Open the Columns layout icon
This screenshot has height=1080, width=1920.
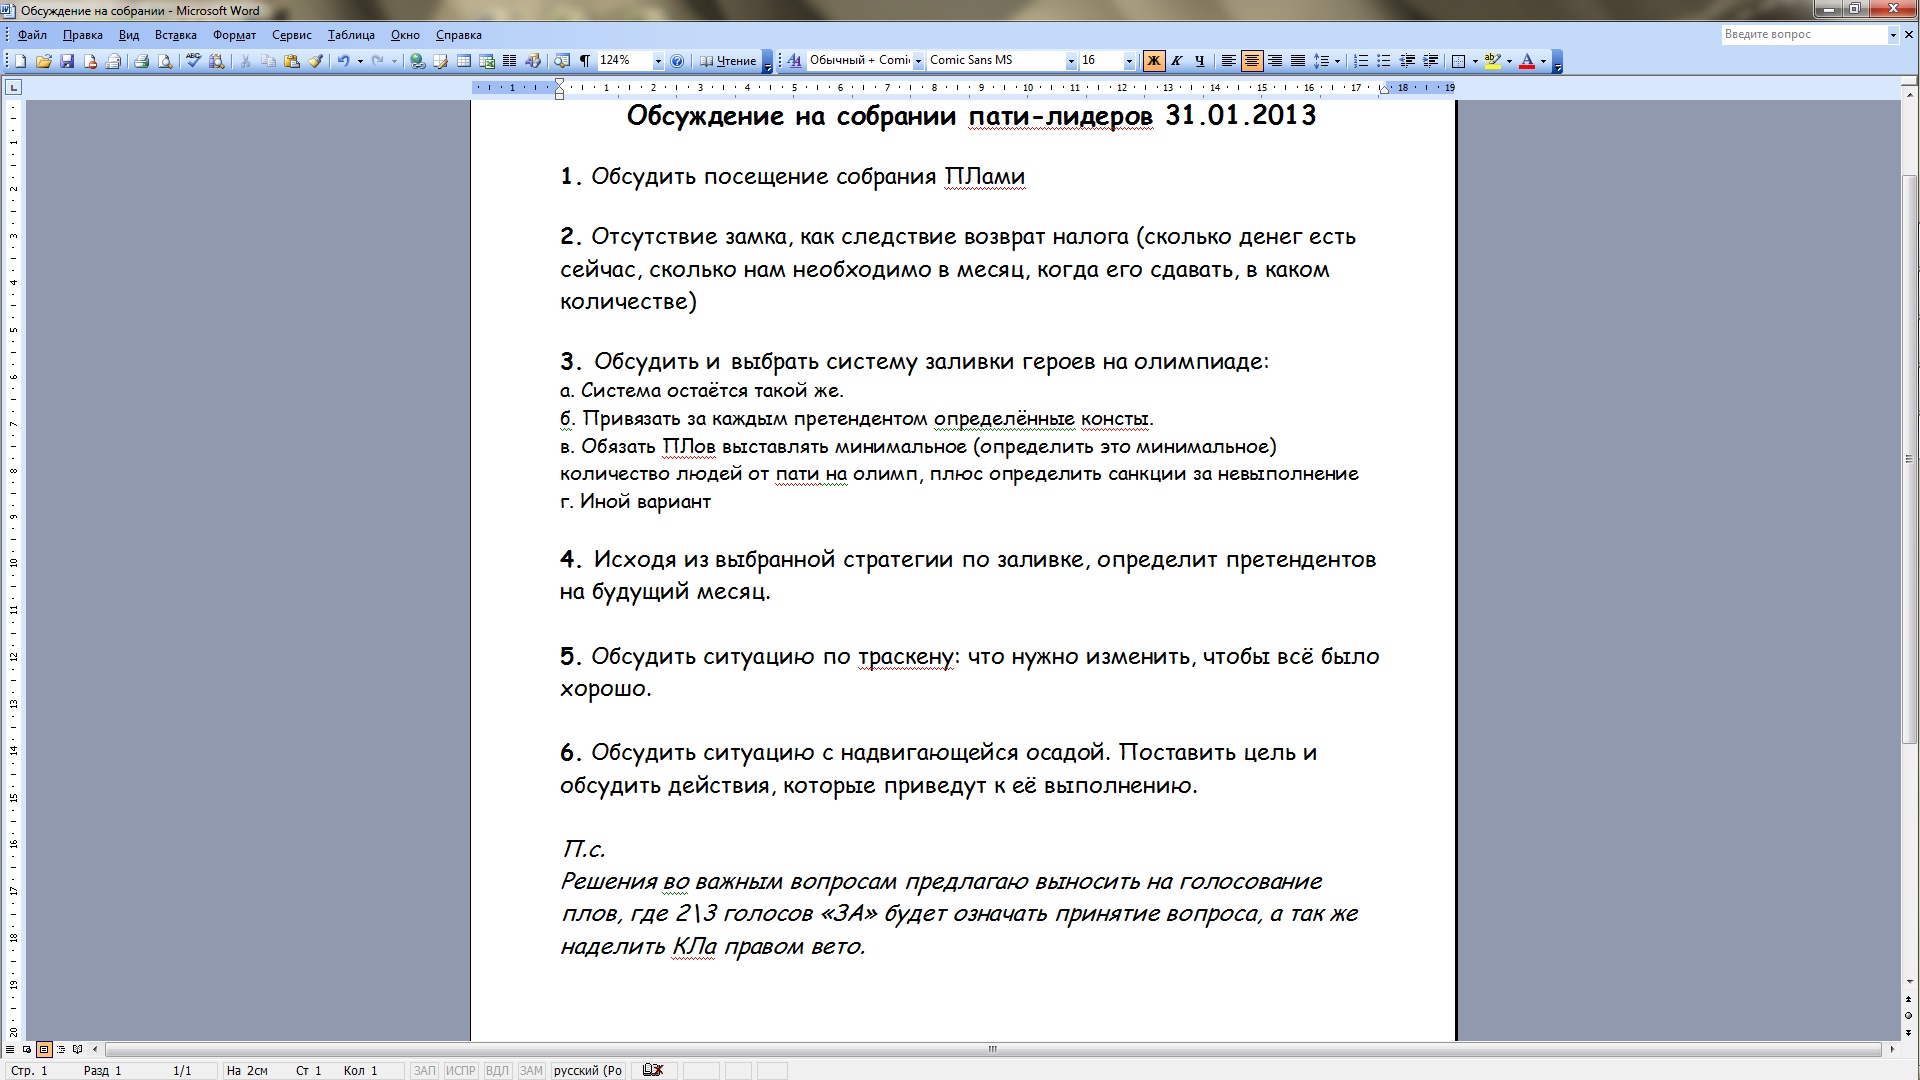(509, 61)
